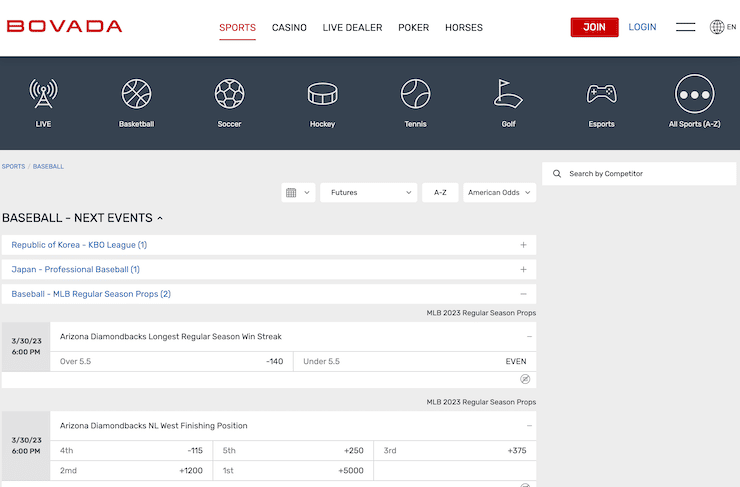This screenshot has width=740, height=487.
Task: Click the red Join button
Action: pos(594,27)
